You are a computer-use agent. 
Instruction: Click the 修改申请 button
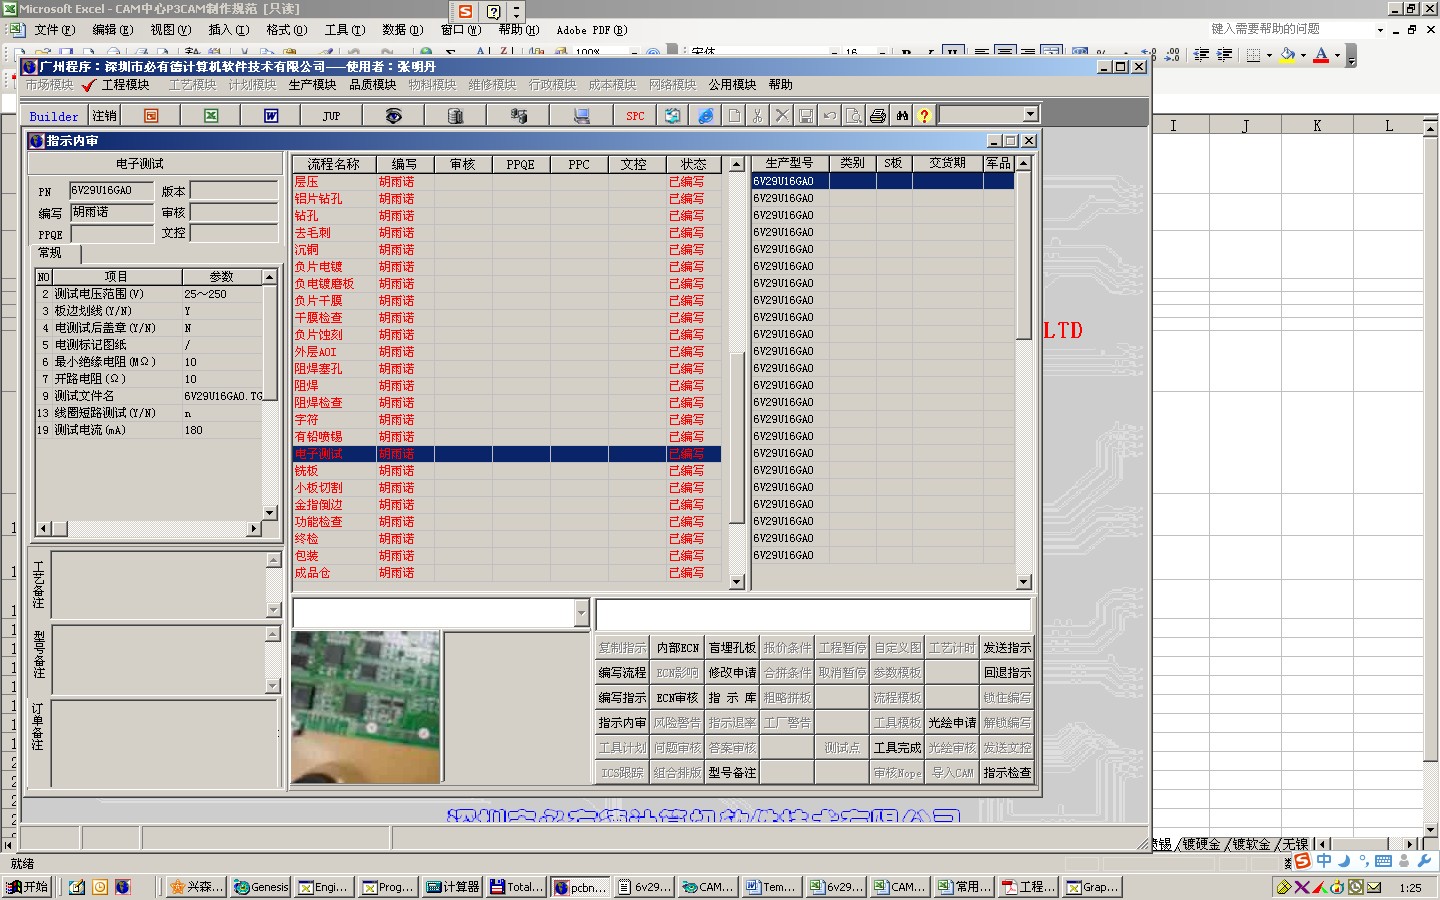pos(732,673)
